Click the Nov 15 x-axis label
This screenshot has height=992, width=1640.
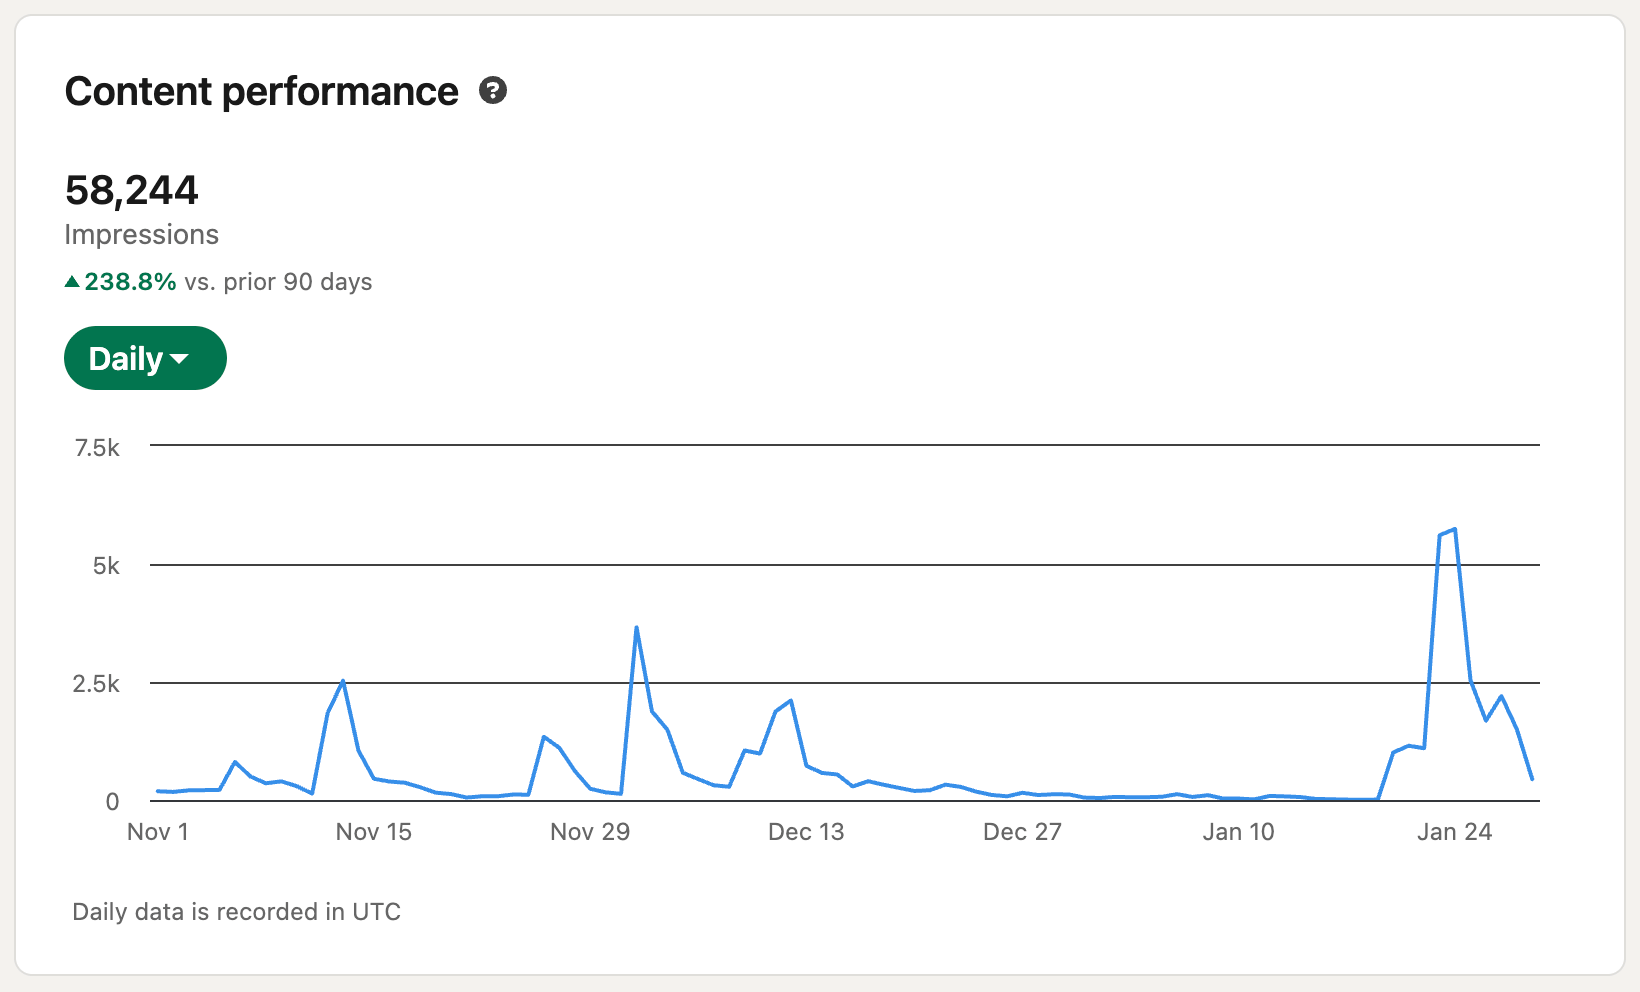click(374, 832)
